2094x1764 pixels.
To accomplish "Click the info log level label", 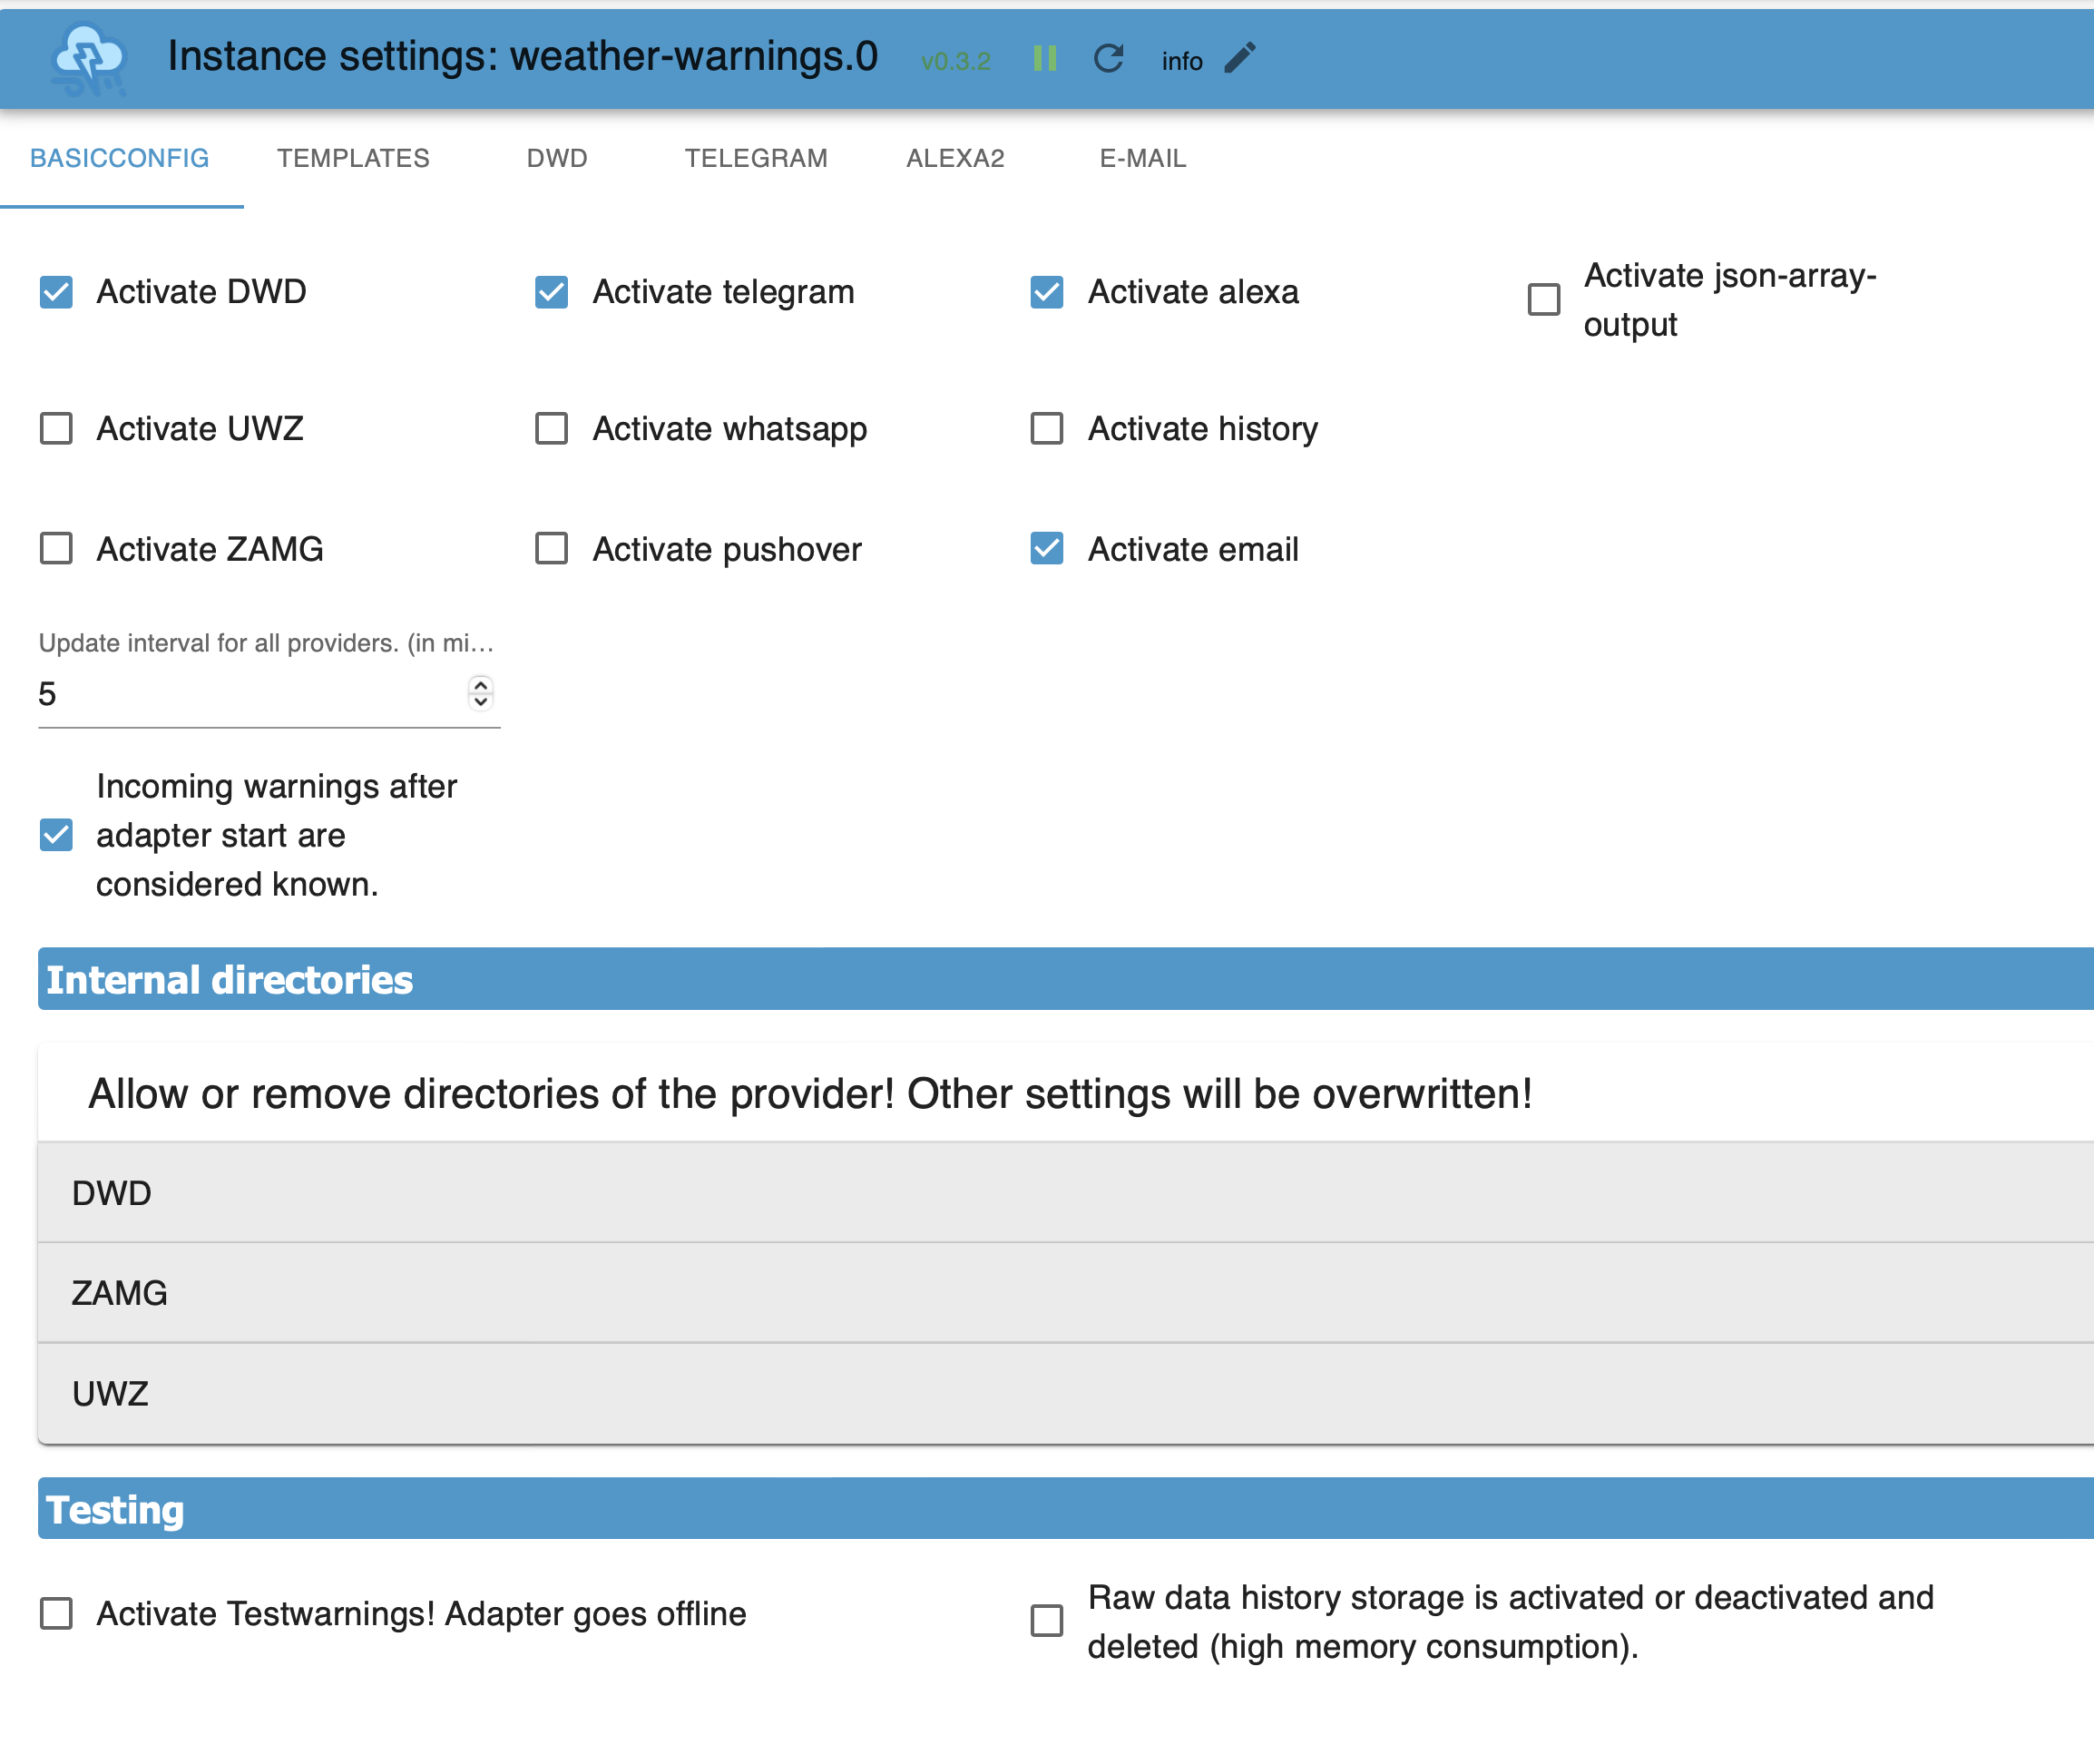I will point(1181,61).
